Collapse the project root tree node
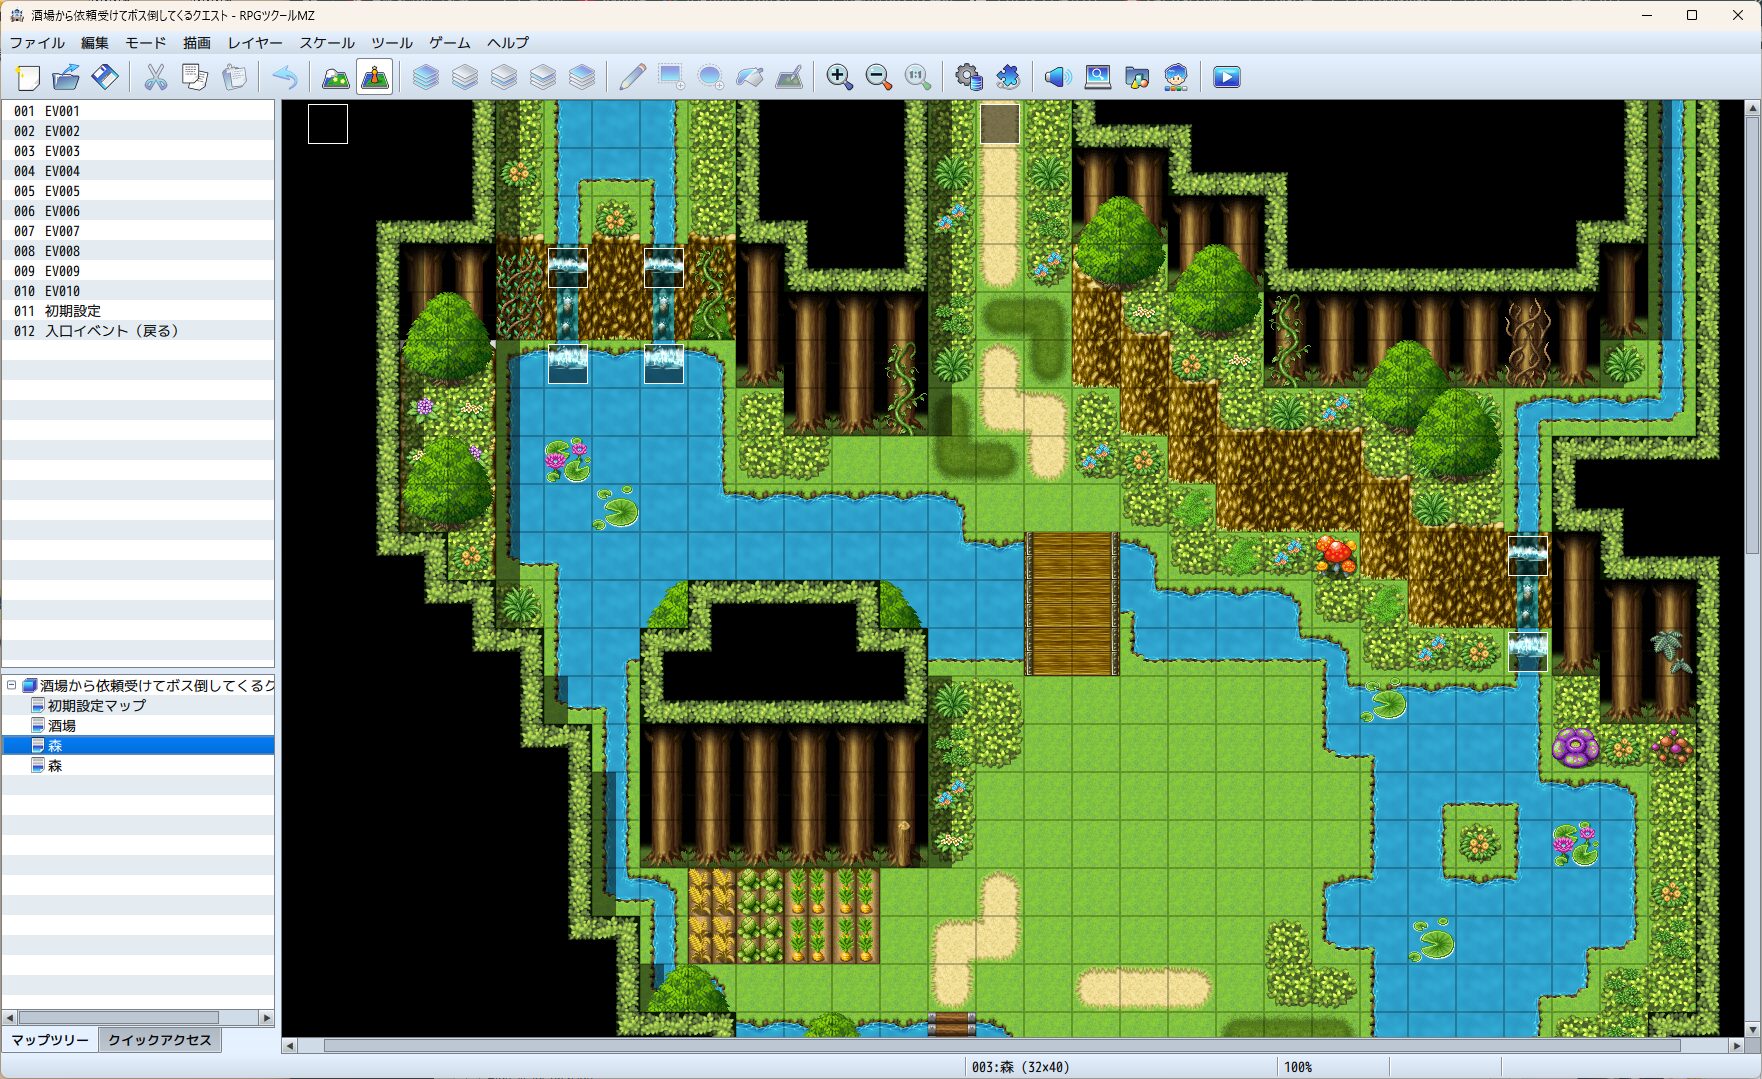 point(12,686)
